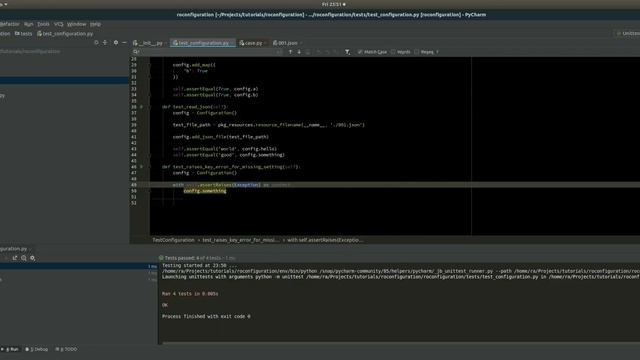
Task: Jump to previous search occurrence arrow
Action: pyautogui.click(x=290, y=52)
